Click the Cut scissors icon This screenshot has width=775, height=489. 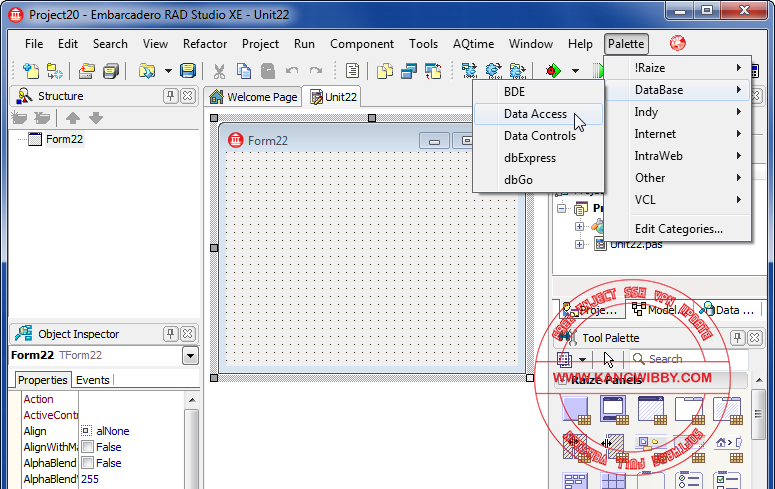219,71
